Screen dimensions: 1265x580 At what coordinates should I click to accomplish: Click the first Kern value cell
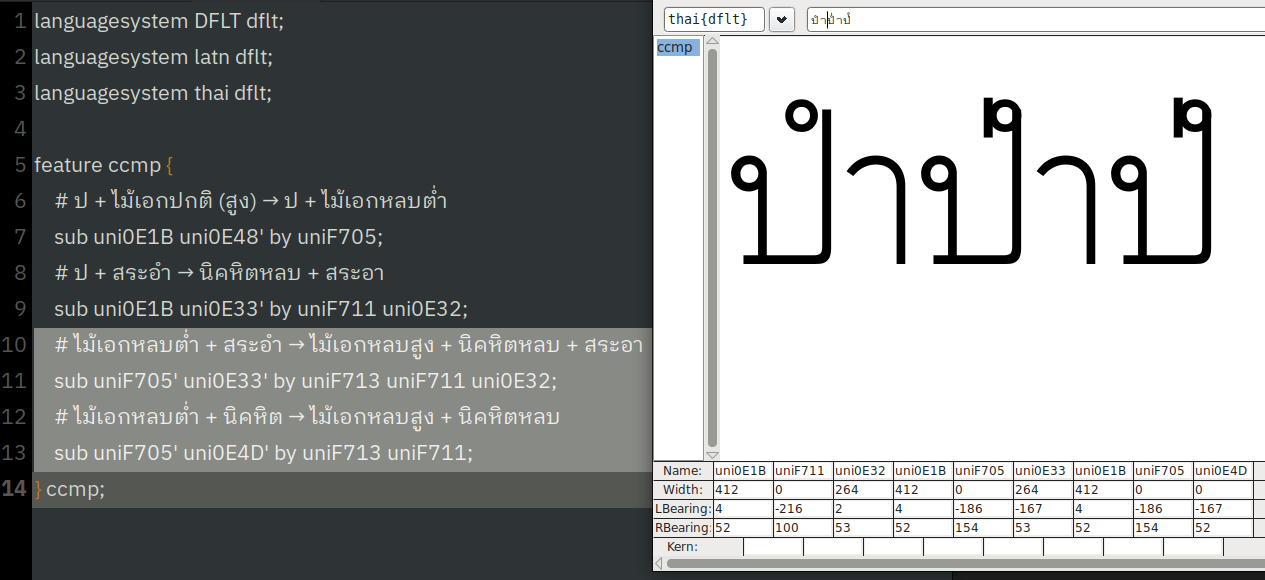coord(773,547)
